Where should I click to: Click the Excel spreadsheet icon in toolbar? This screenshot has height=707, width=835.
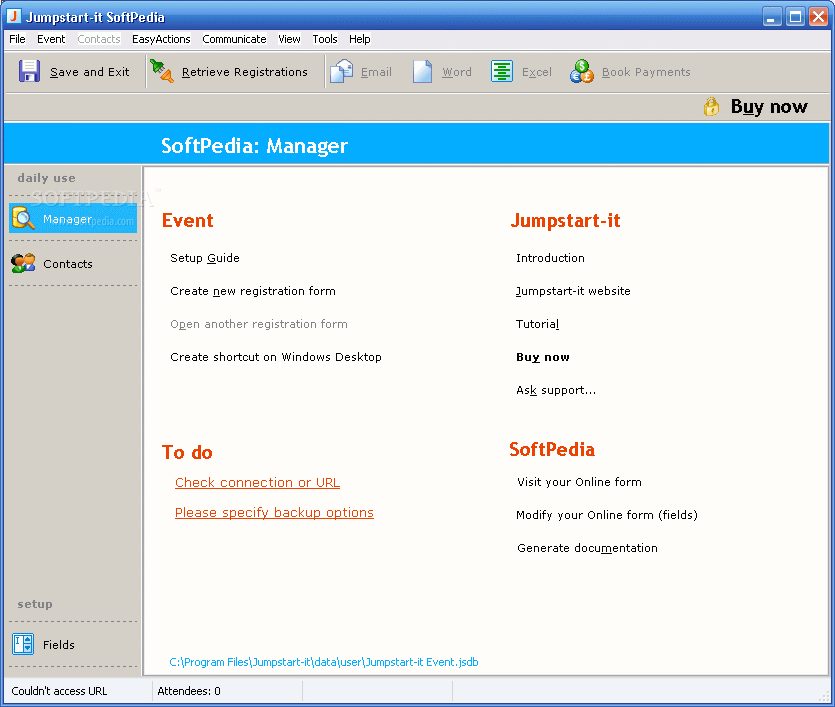pyautogui.click(x=502, y=71)
